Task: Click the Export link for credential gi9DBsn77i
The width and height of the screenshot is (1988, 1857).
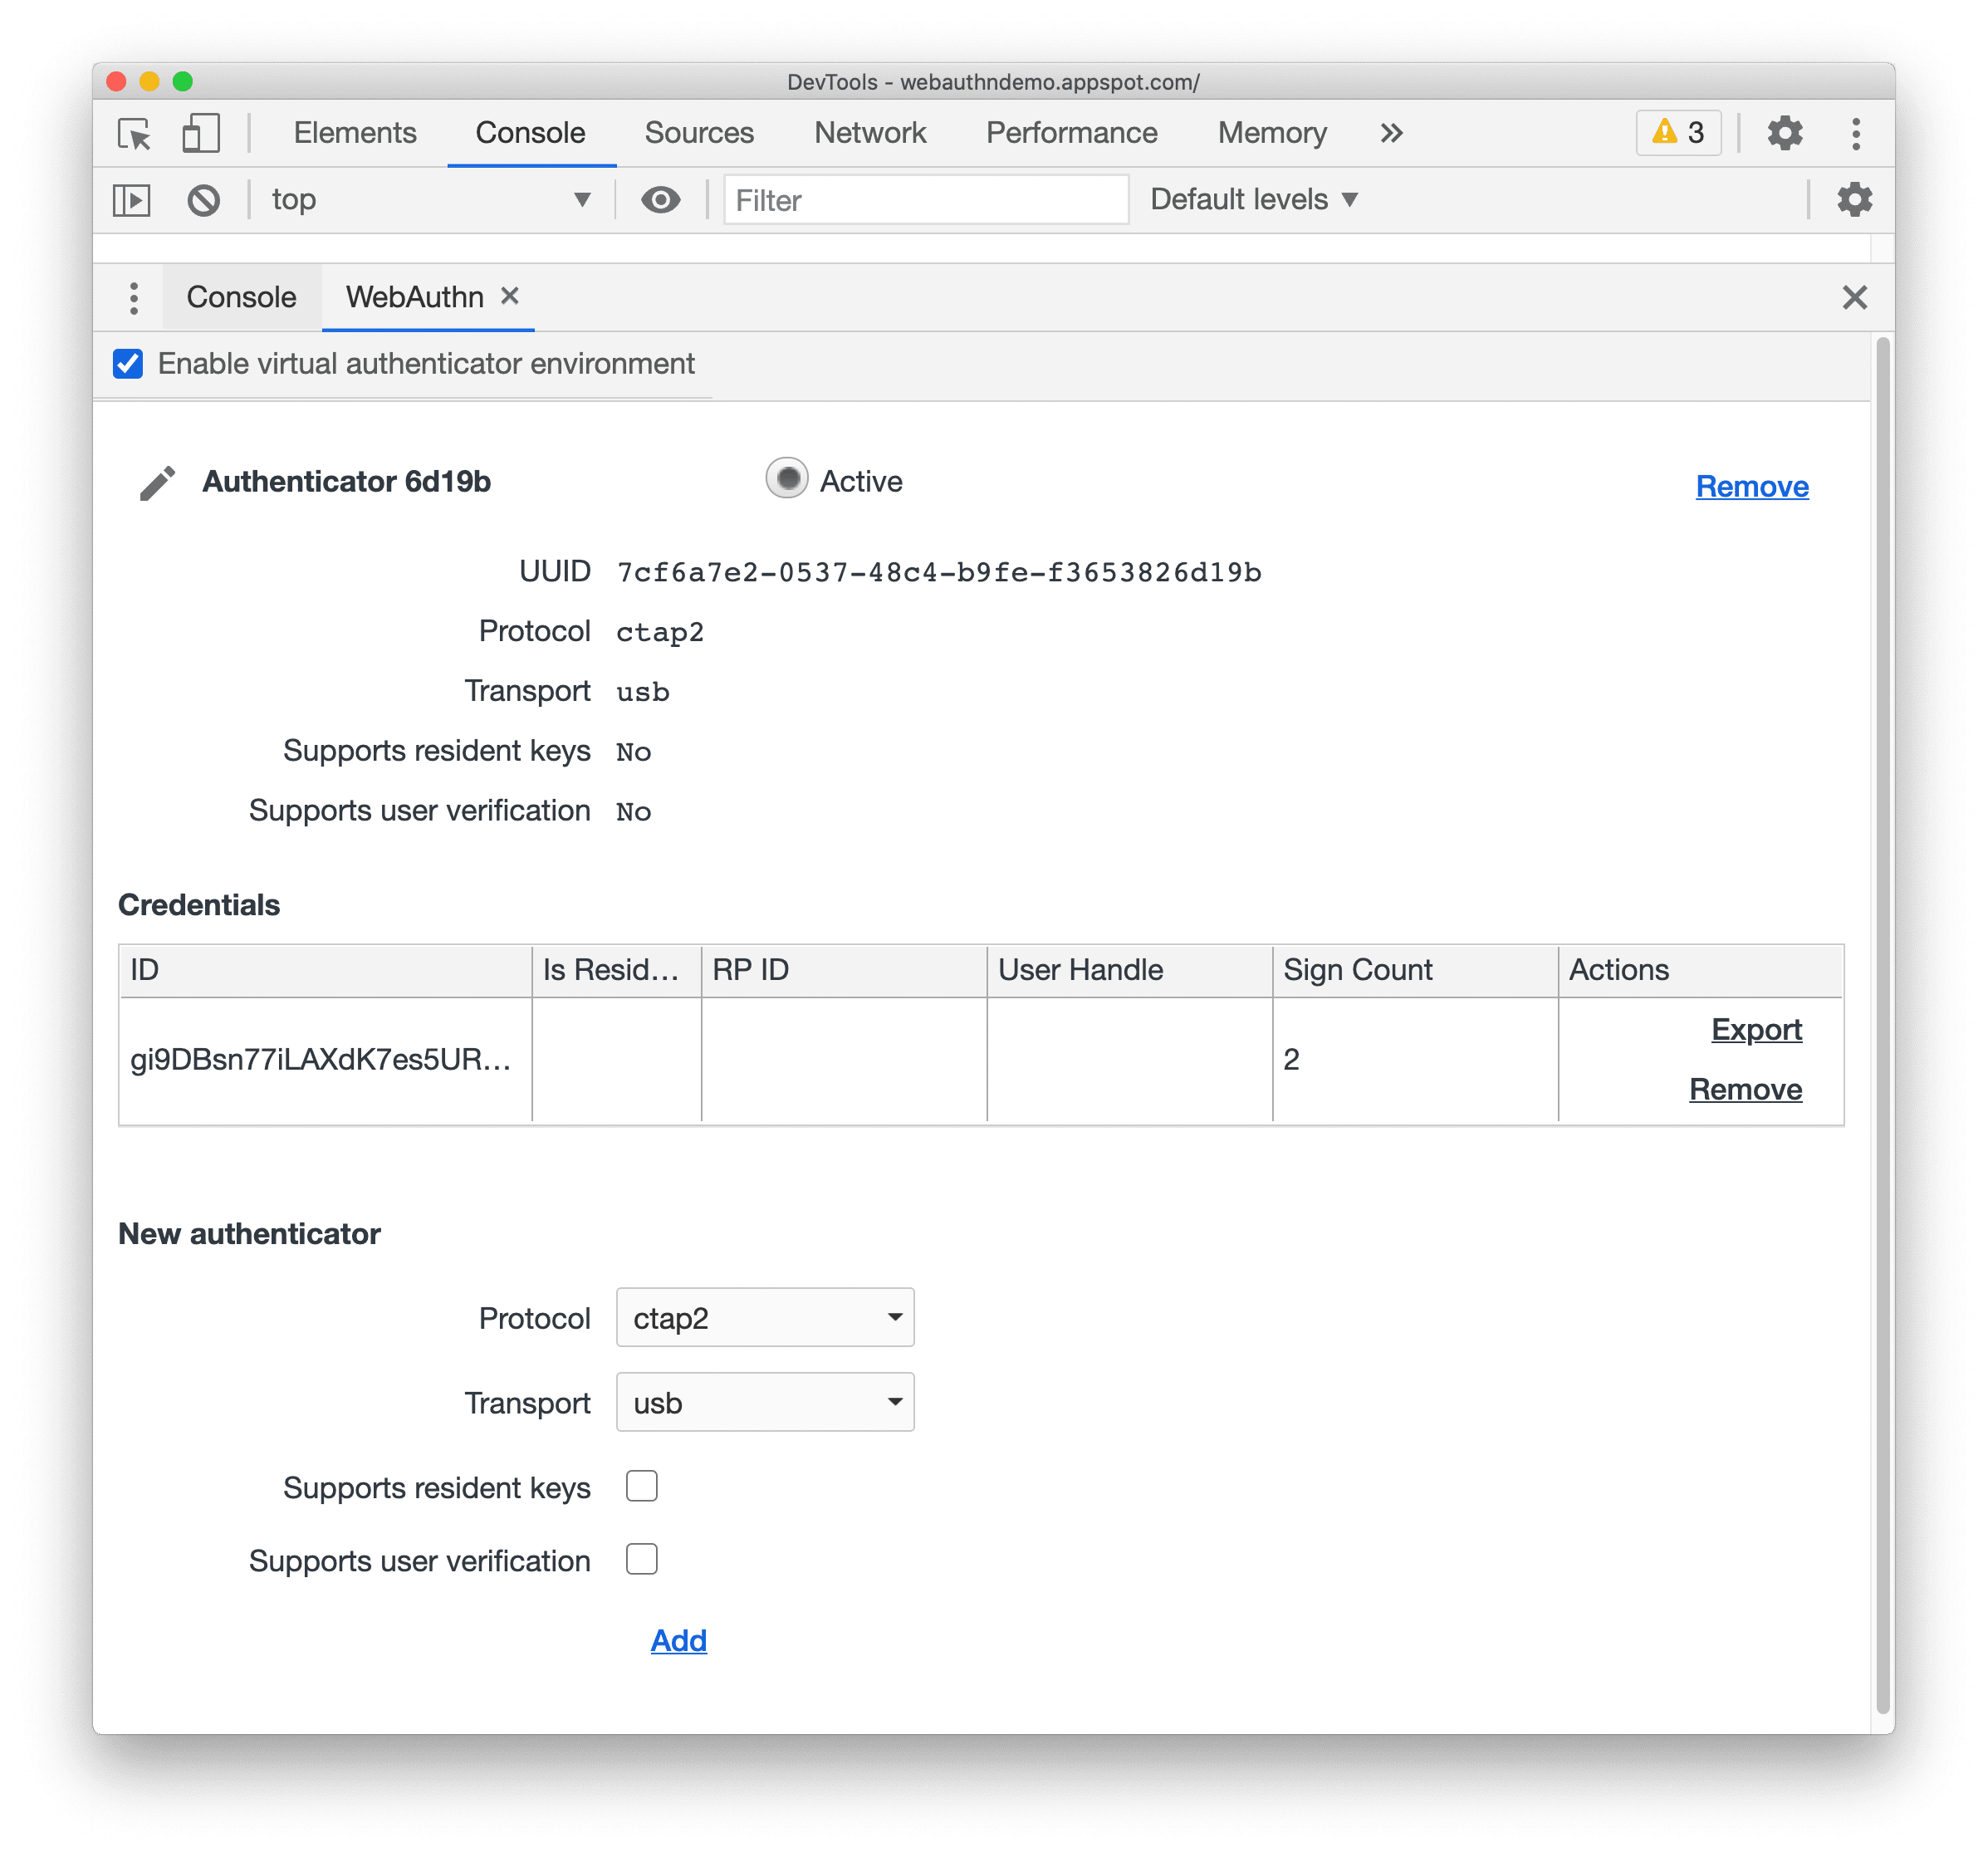Action: (1755, 1031)
